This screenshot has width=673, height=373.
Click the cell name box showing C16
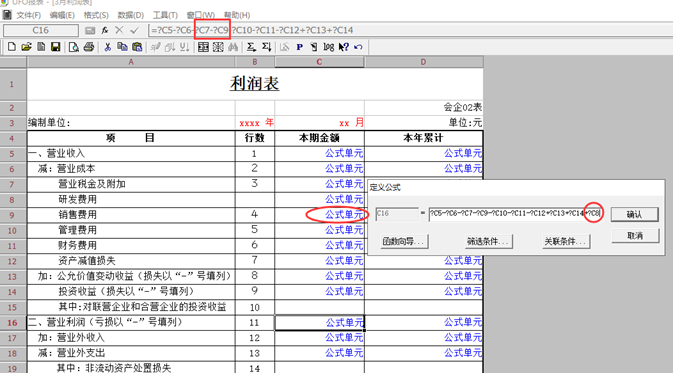point(41,30)
